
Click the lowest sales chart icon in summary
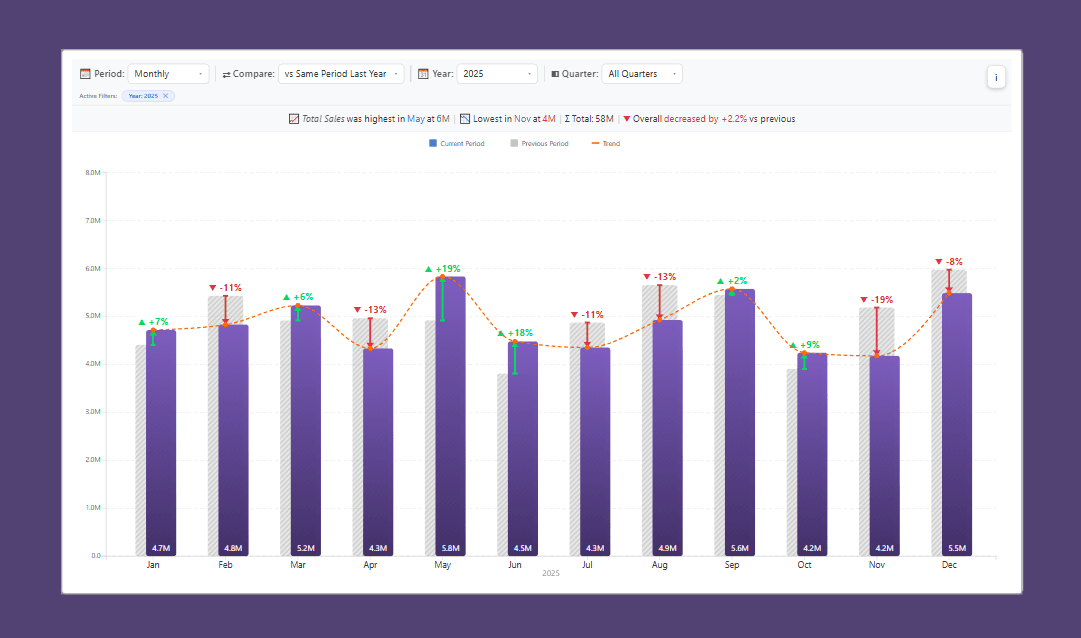465,119
